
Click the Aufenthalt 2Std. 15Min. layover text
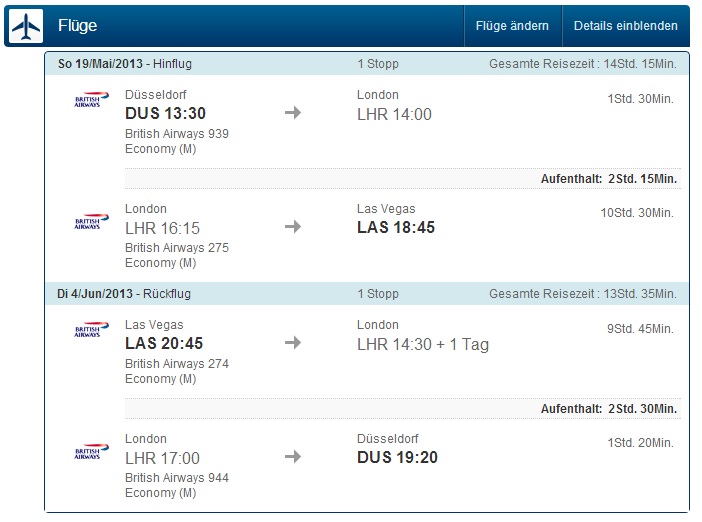[x=609, y=179]
